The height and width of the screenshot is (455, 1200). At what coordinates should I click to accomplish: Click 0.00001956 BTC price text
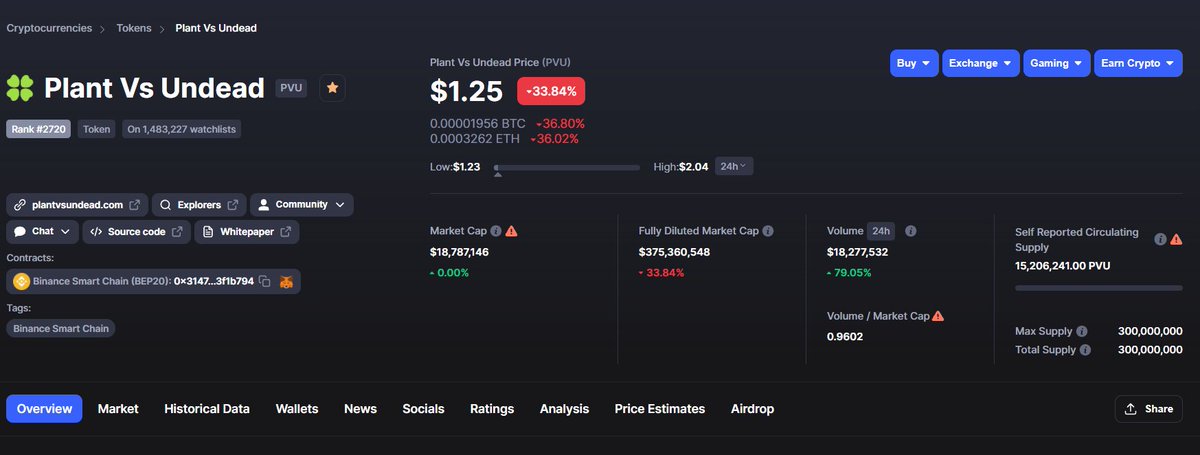point(476,124)
